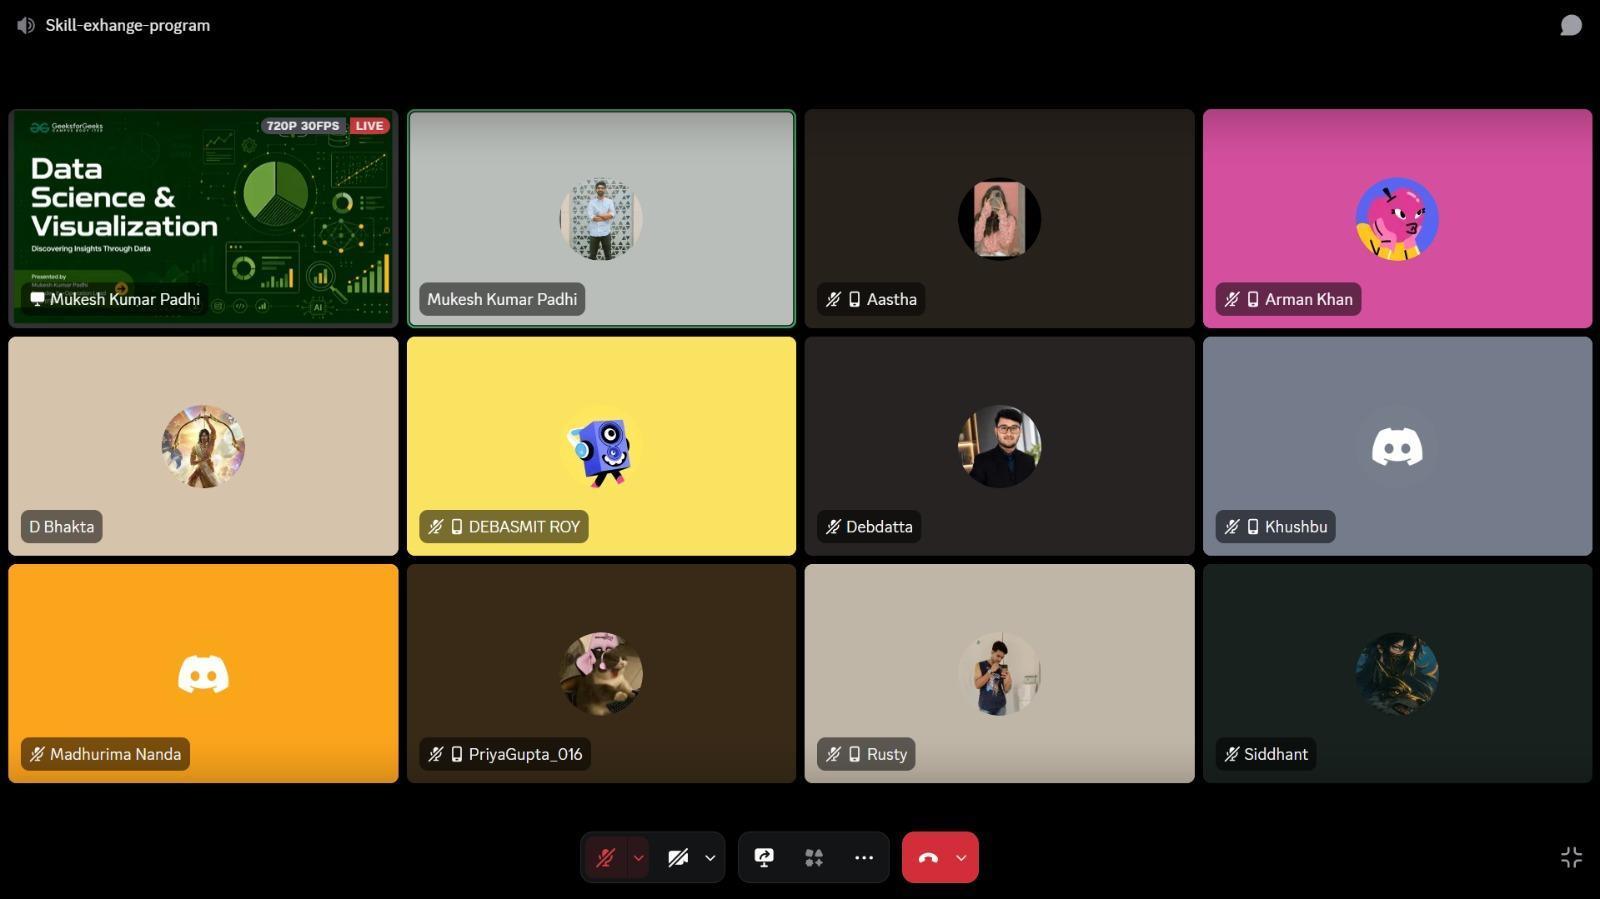Click the speaker icon beside Skill-exhange-program
This screenshot has width=1600, height=899.
(x=26, y=25)
